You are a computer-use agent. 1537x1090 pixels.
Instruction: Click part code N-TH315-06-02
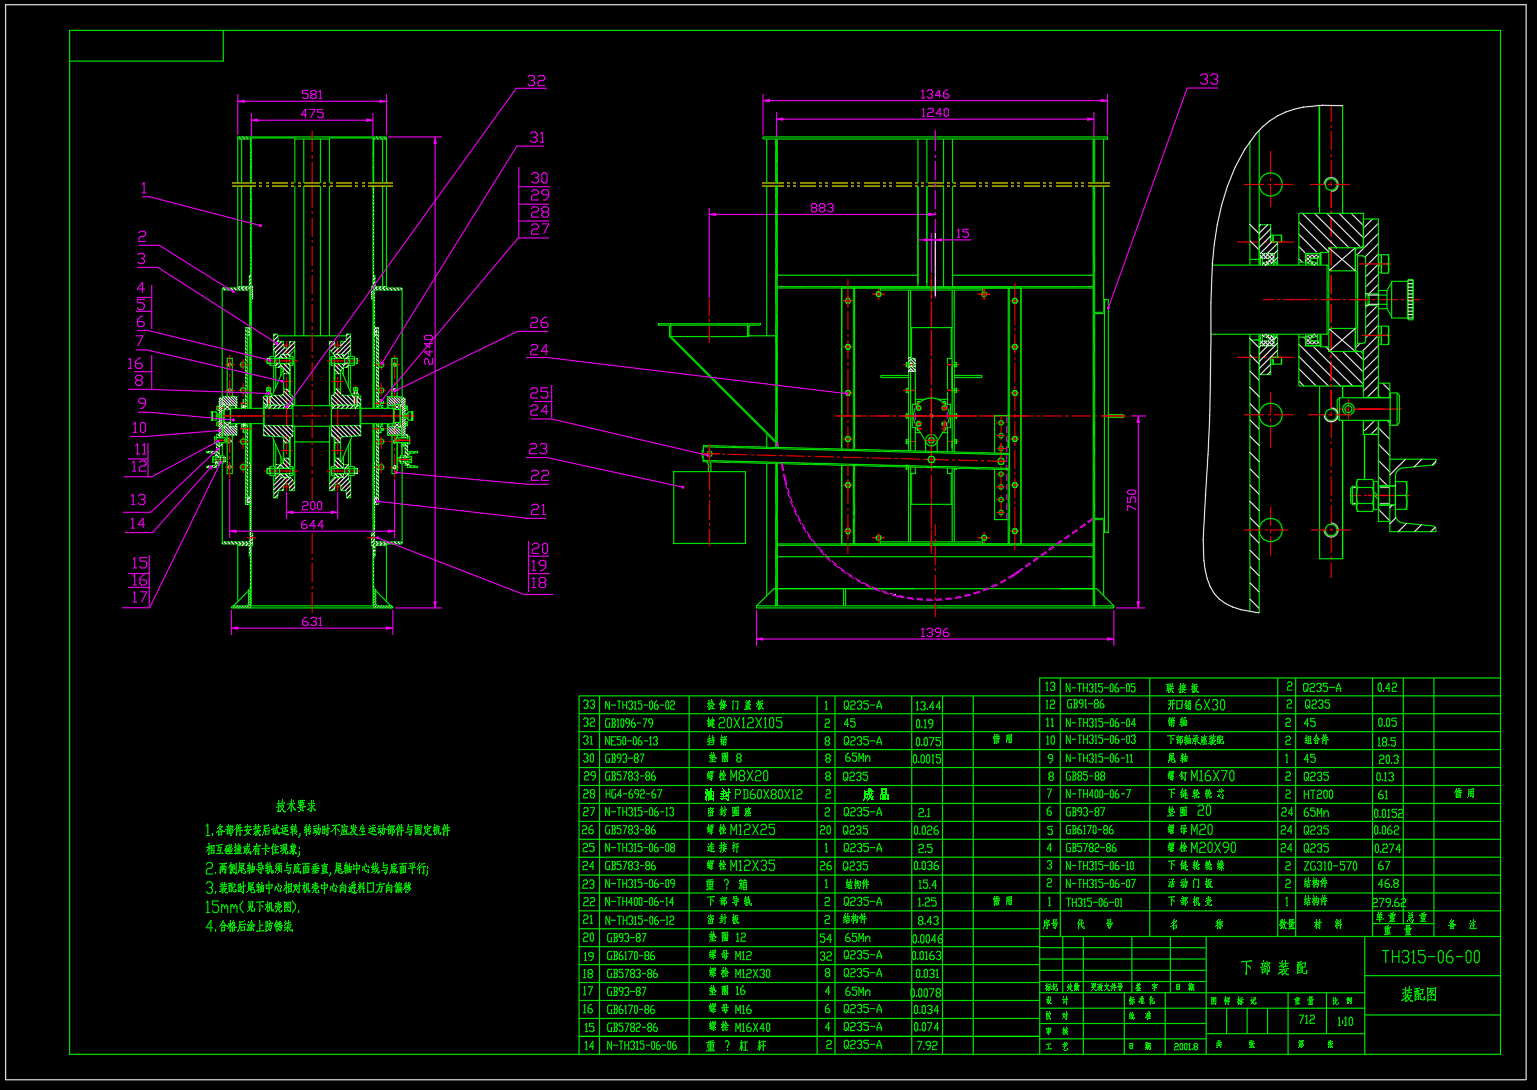[x=640, y=705]
